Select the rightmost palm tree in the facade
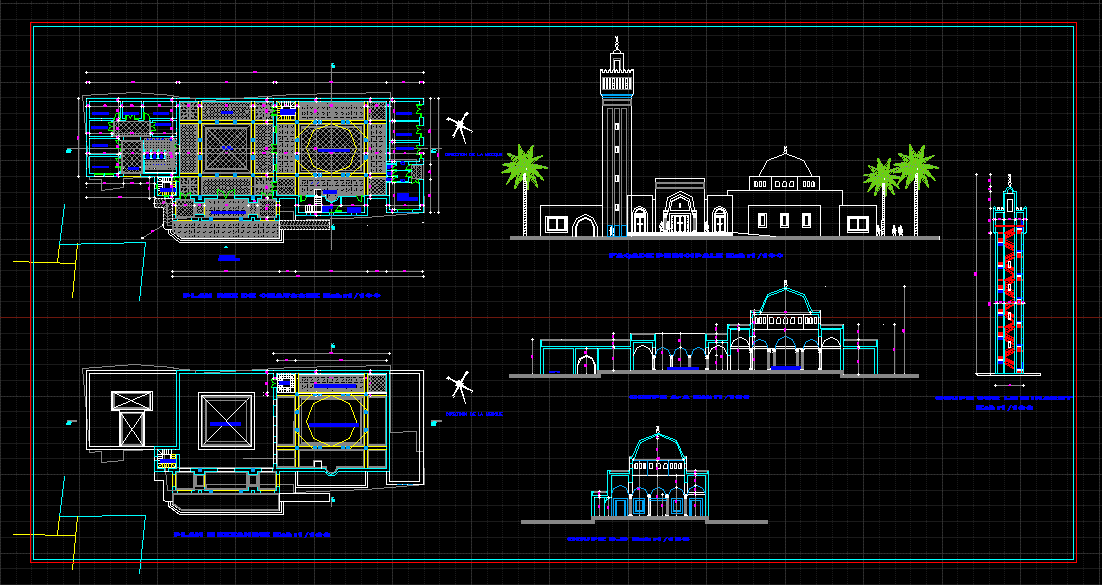This screenshot has width=1102, height=585. coord(916,190)
